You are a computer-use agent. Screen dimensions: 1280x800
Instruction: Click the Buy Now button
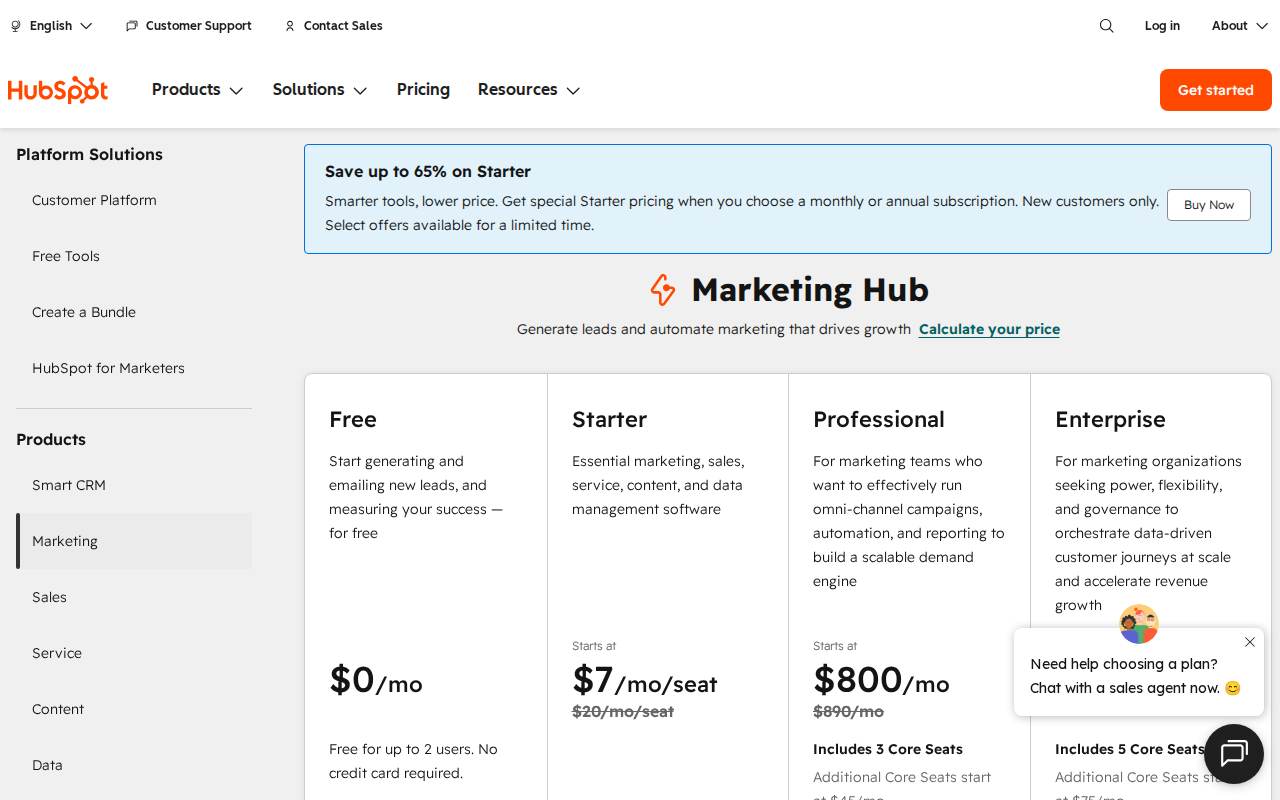1209,205
